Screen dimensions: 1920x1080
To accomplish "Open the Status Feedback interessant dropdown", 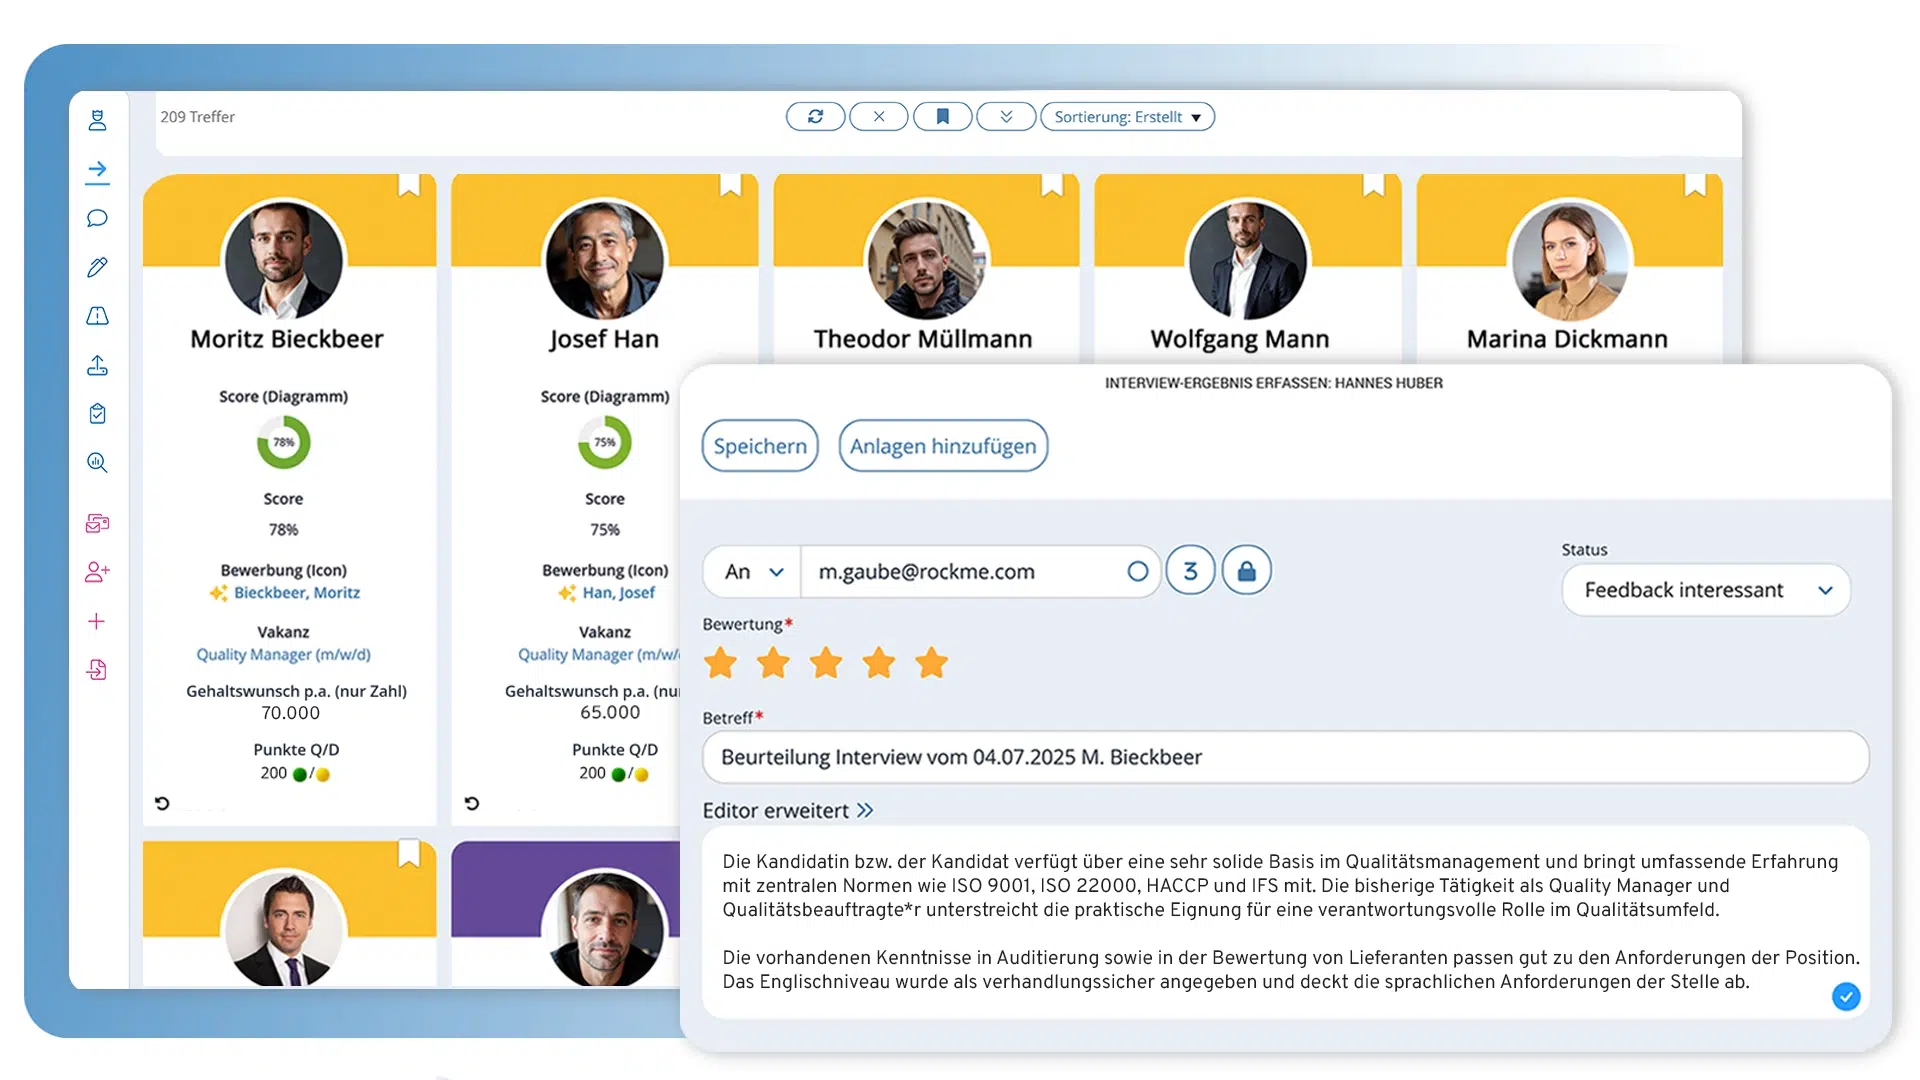I will [x=1706, y=590].
